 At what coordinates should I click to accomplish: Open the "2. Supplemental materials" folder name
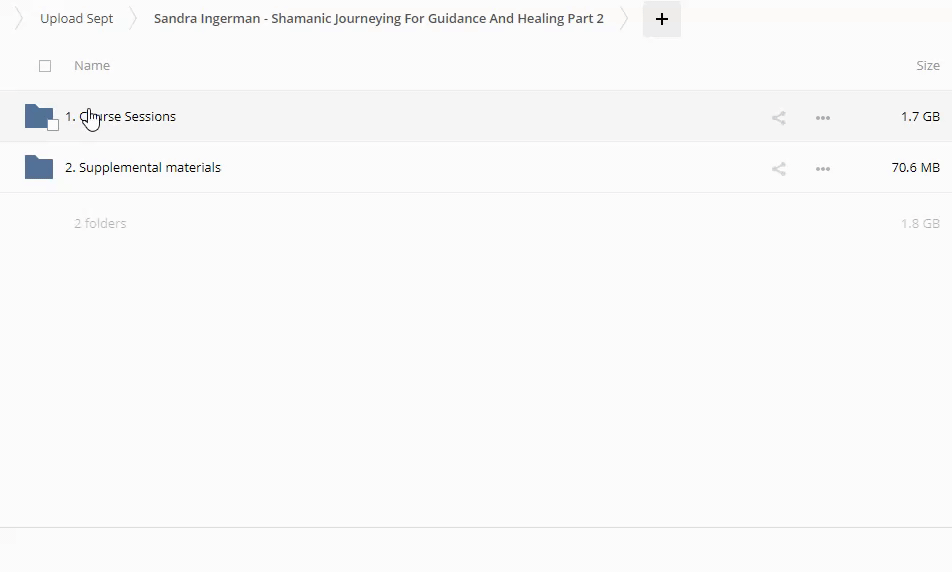[143, 168]
